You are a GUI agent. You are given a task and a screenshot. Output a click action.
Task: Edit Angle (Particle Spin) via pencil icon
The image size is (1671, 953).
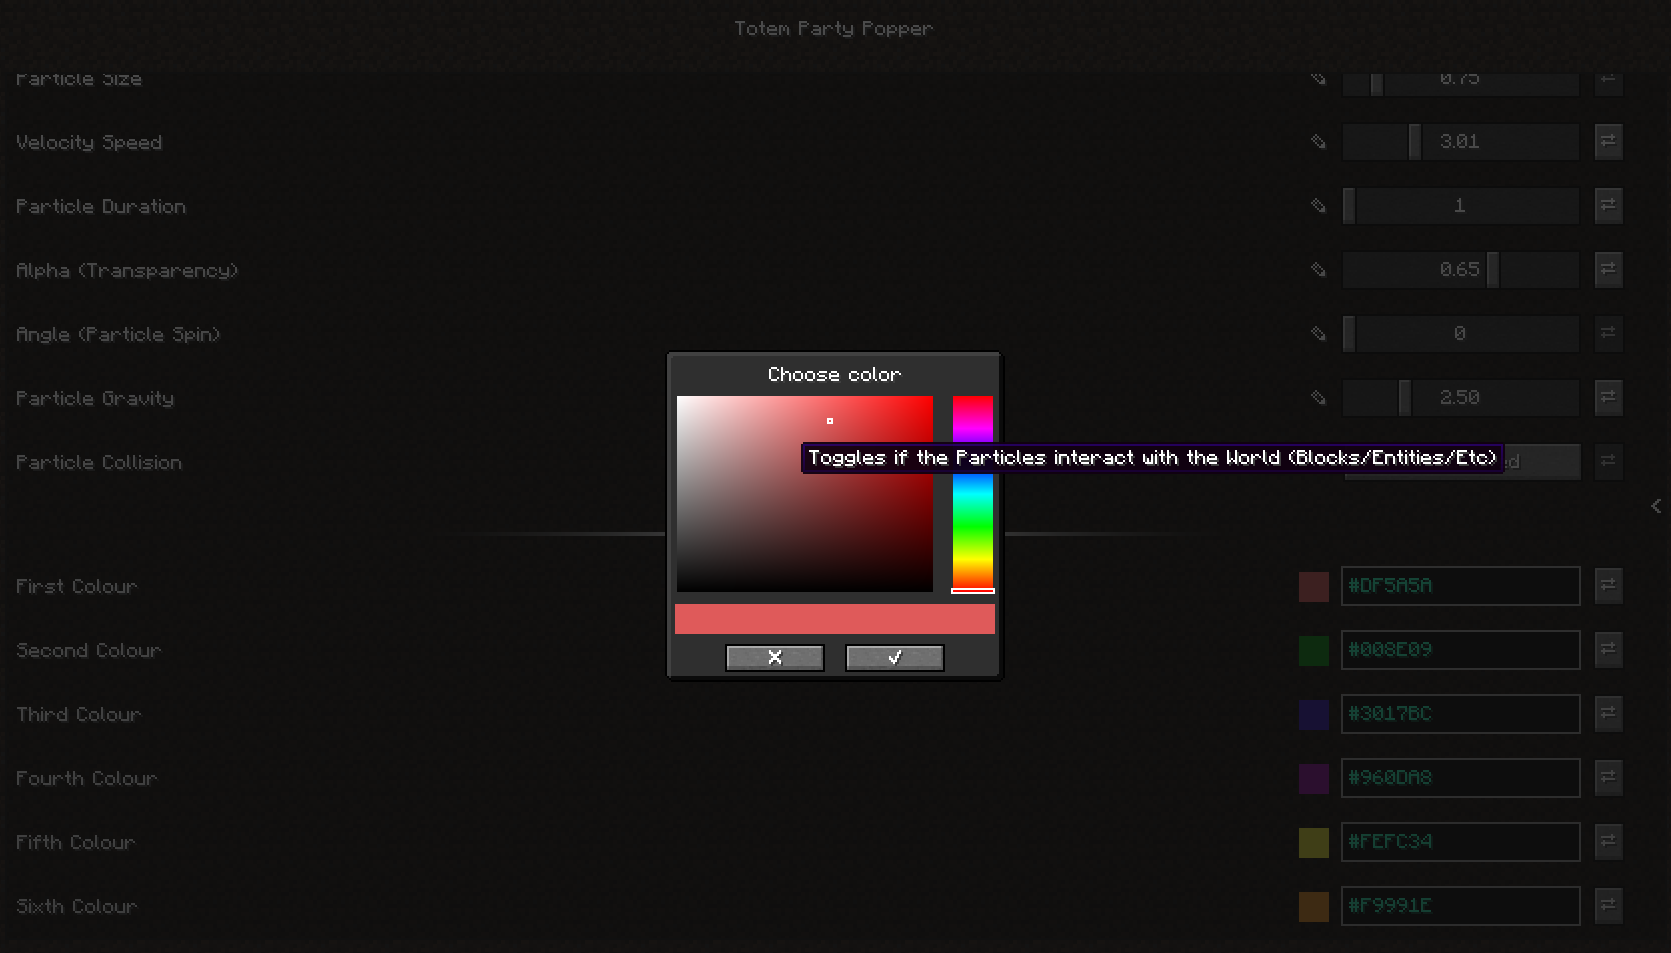coord(1317,333)
